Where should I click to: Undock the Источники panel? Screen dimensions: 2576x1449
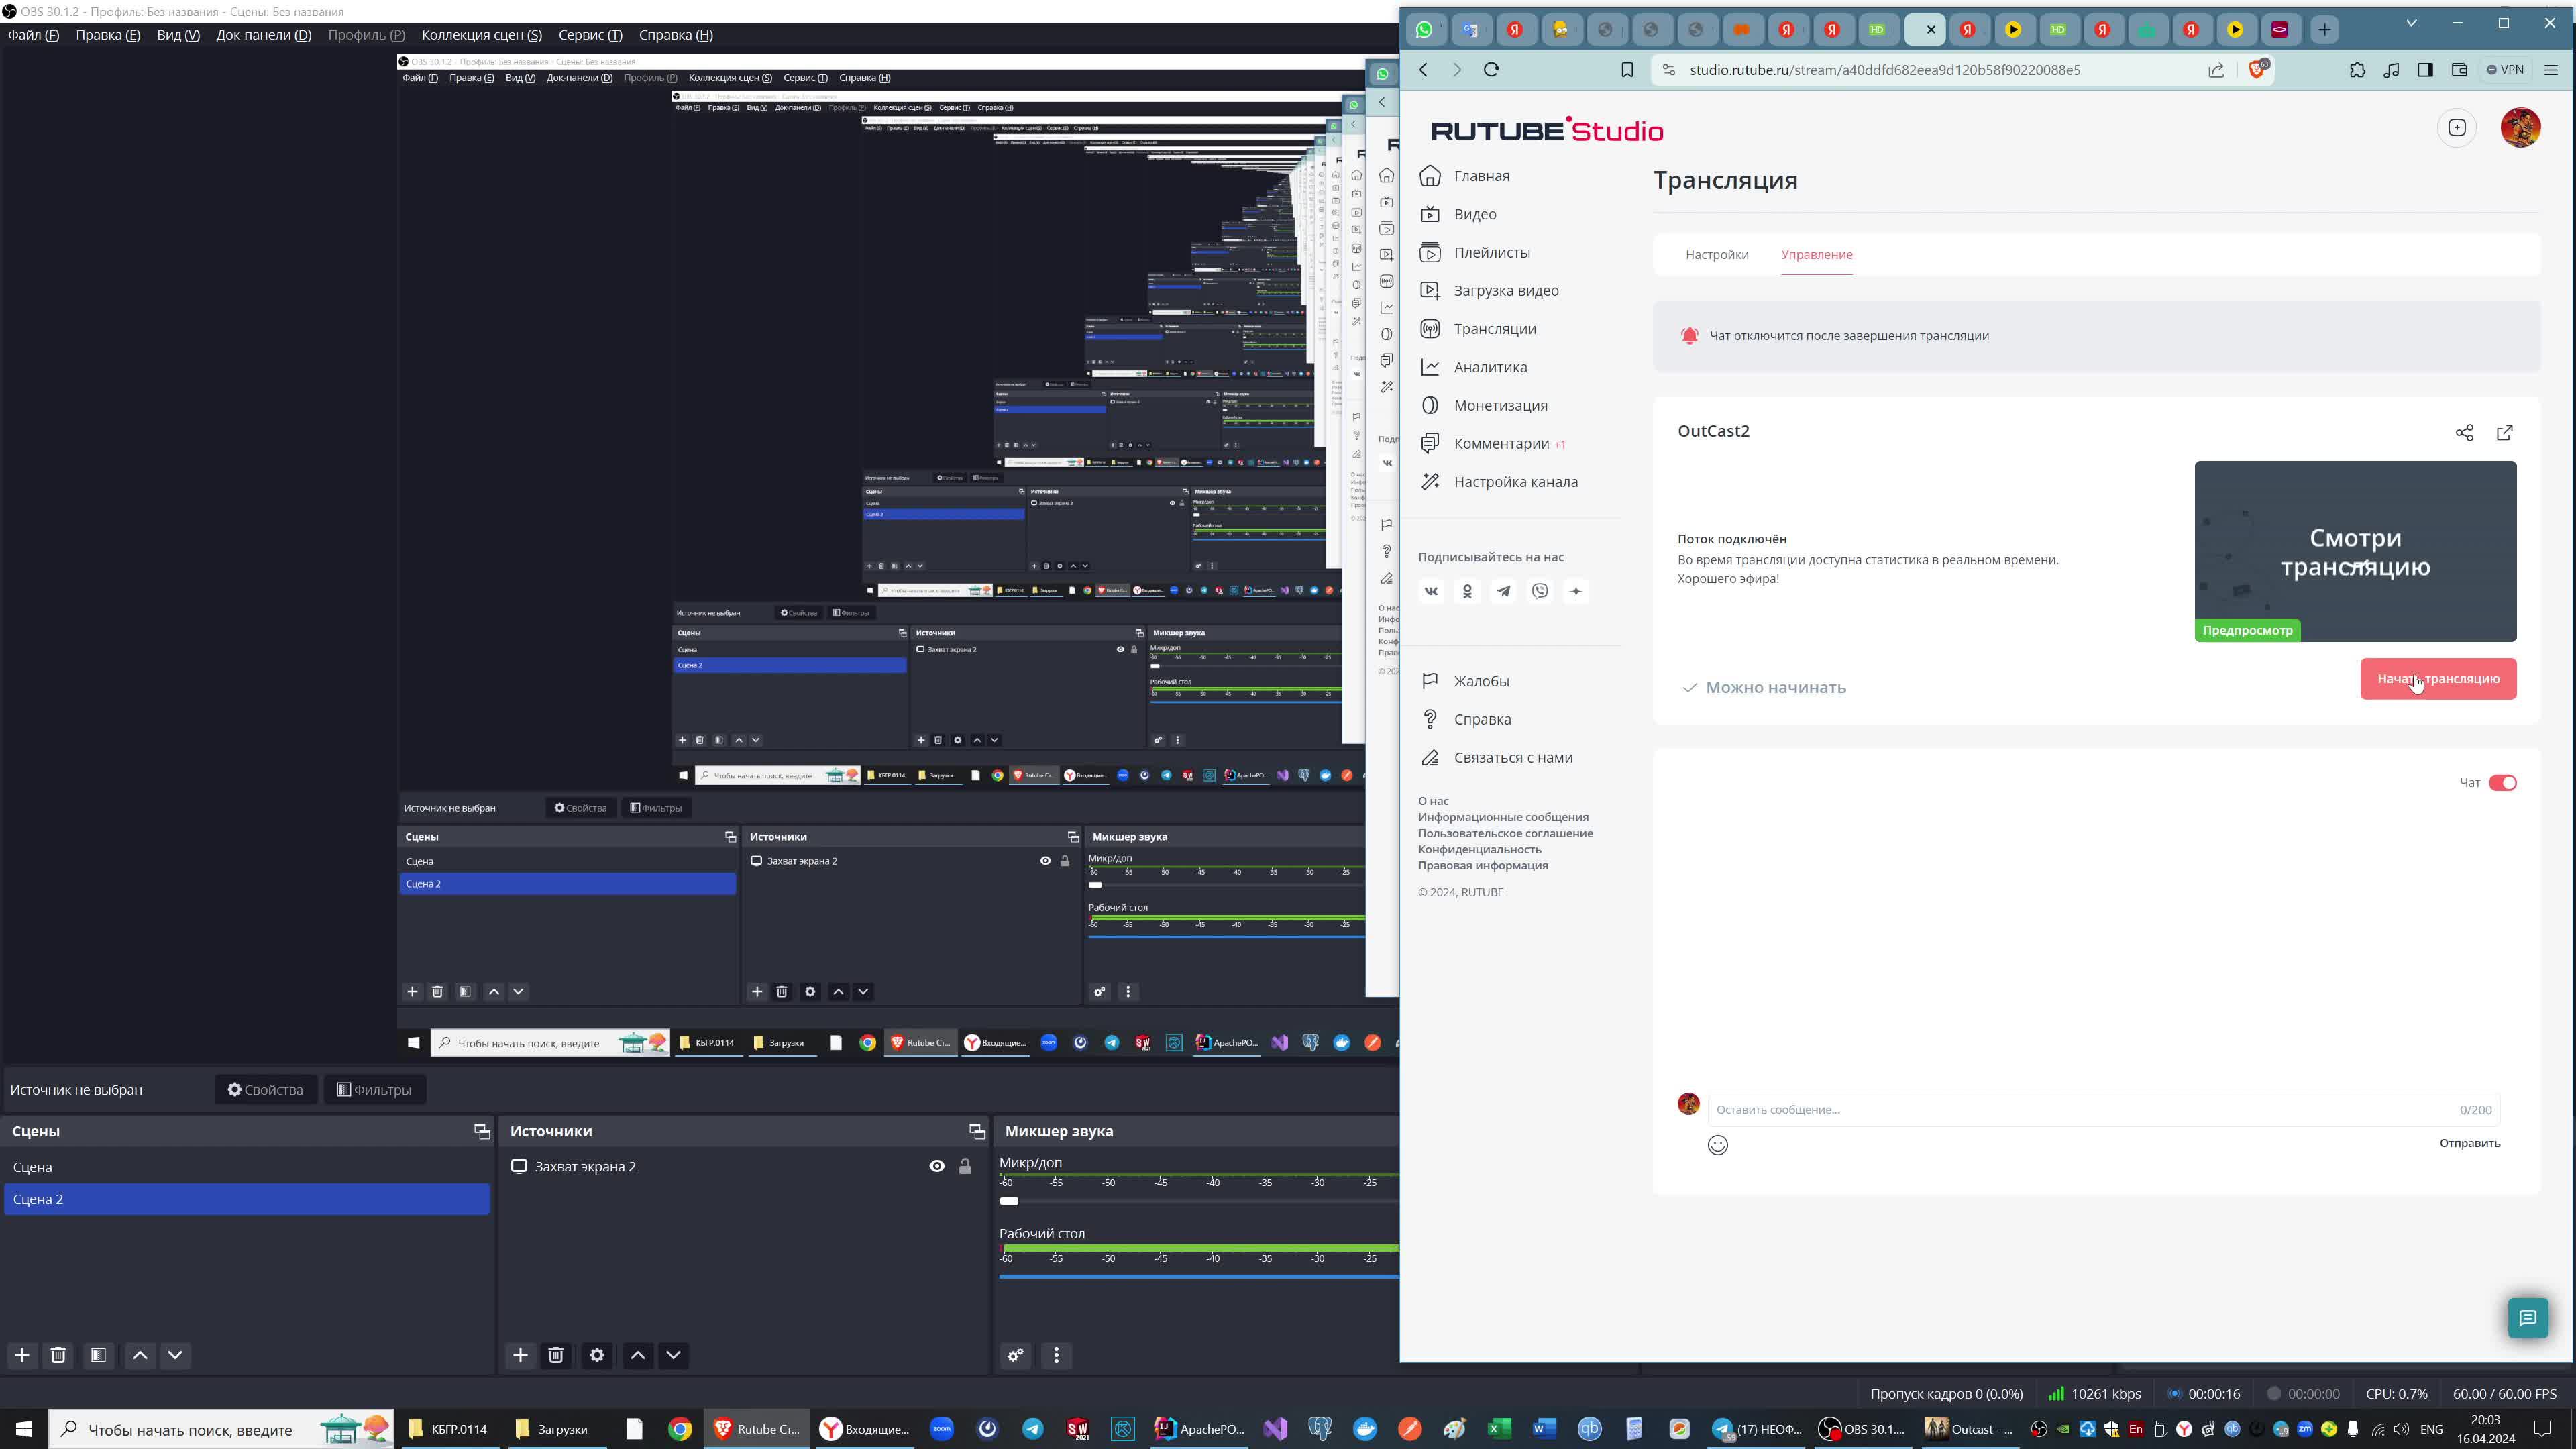tap(976, 1131)
